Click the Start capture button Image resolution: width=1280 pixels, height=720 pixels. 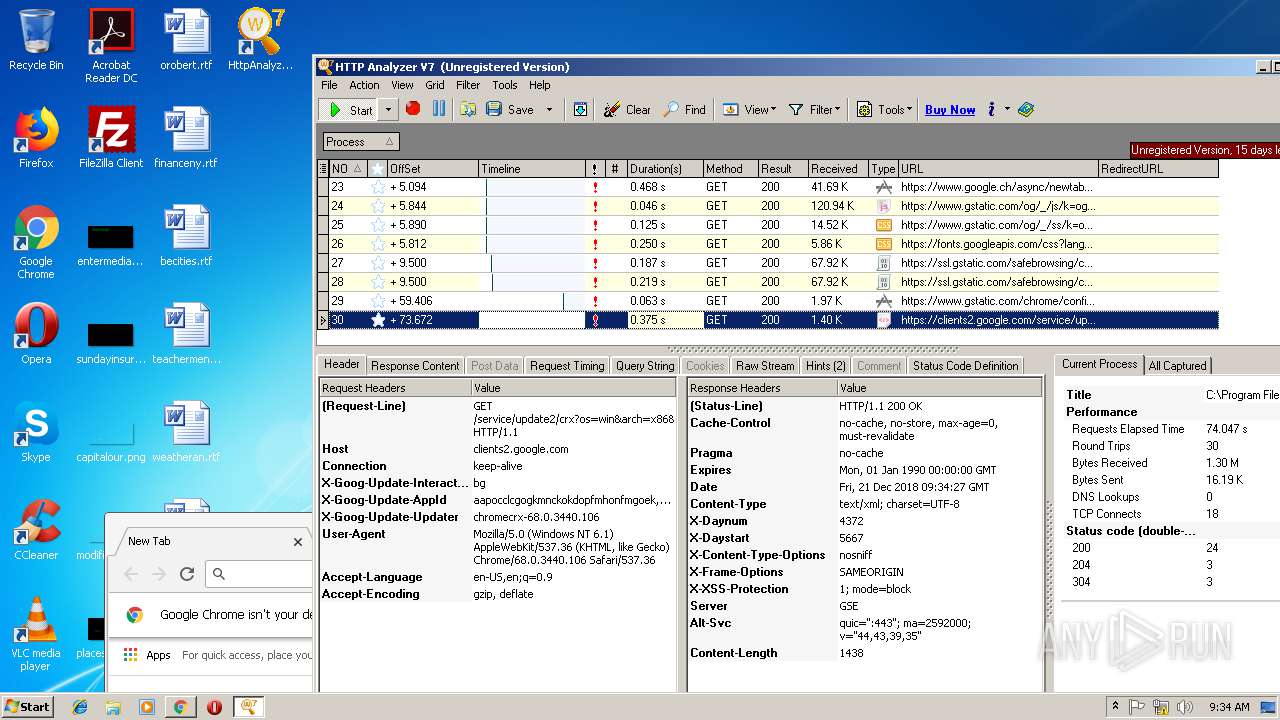point(350,110)
